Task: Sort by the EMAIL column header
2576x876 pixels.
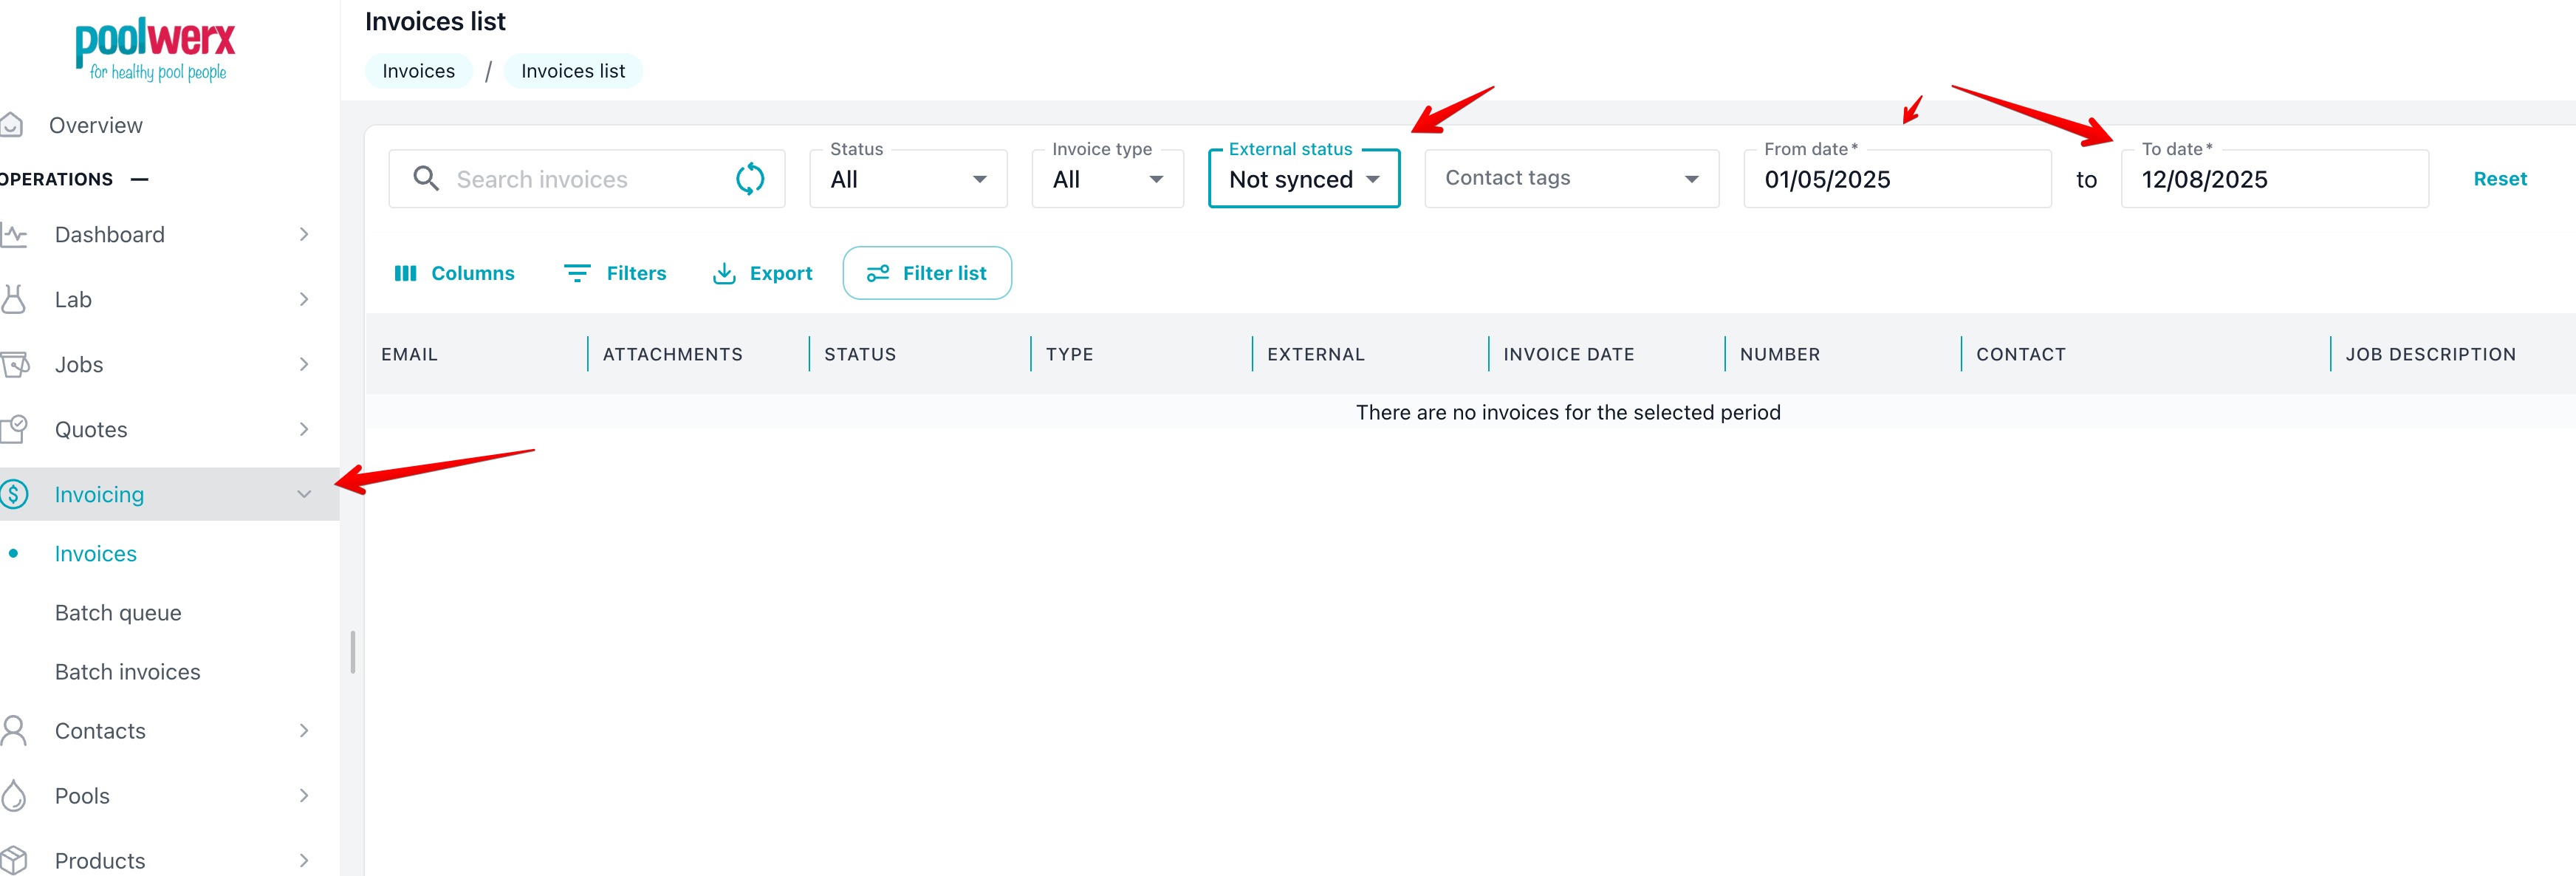Action: 409,354
